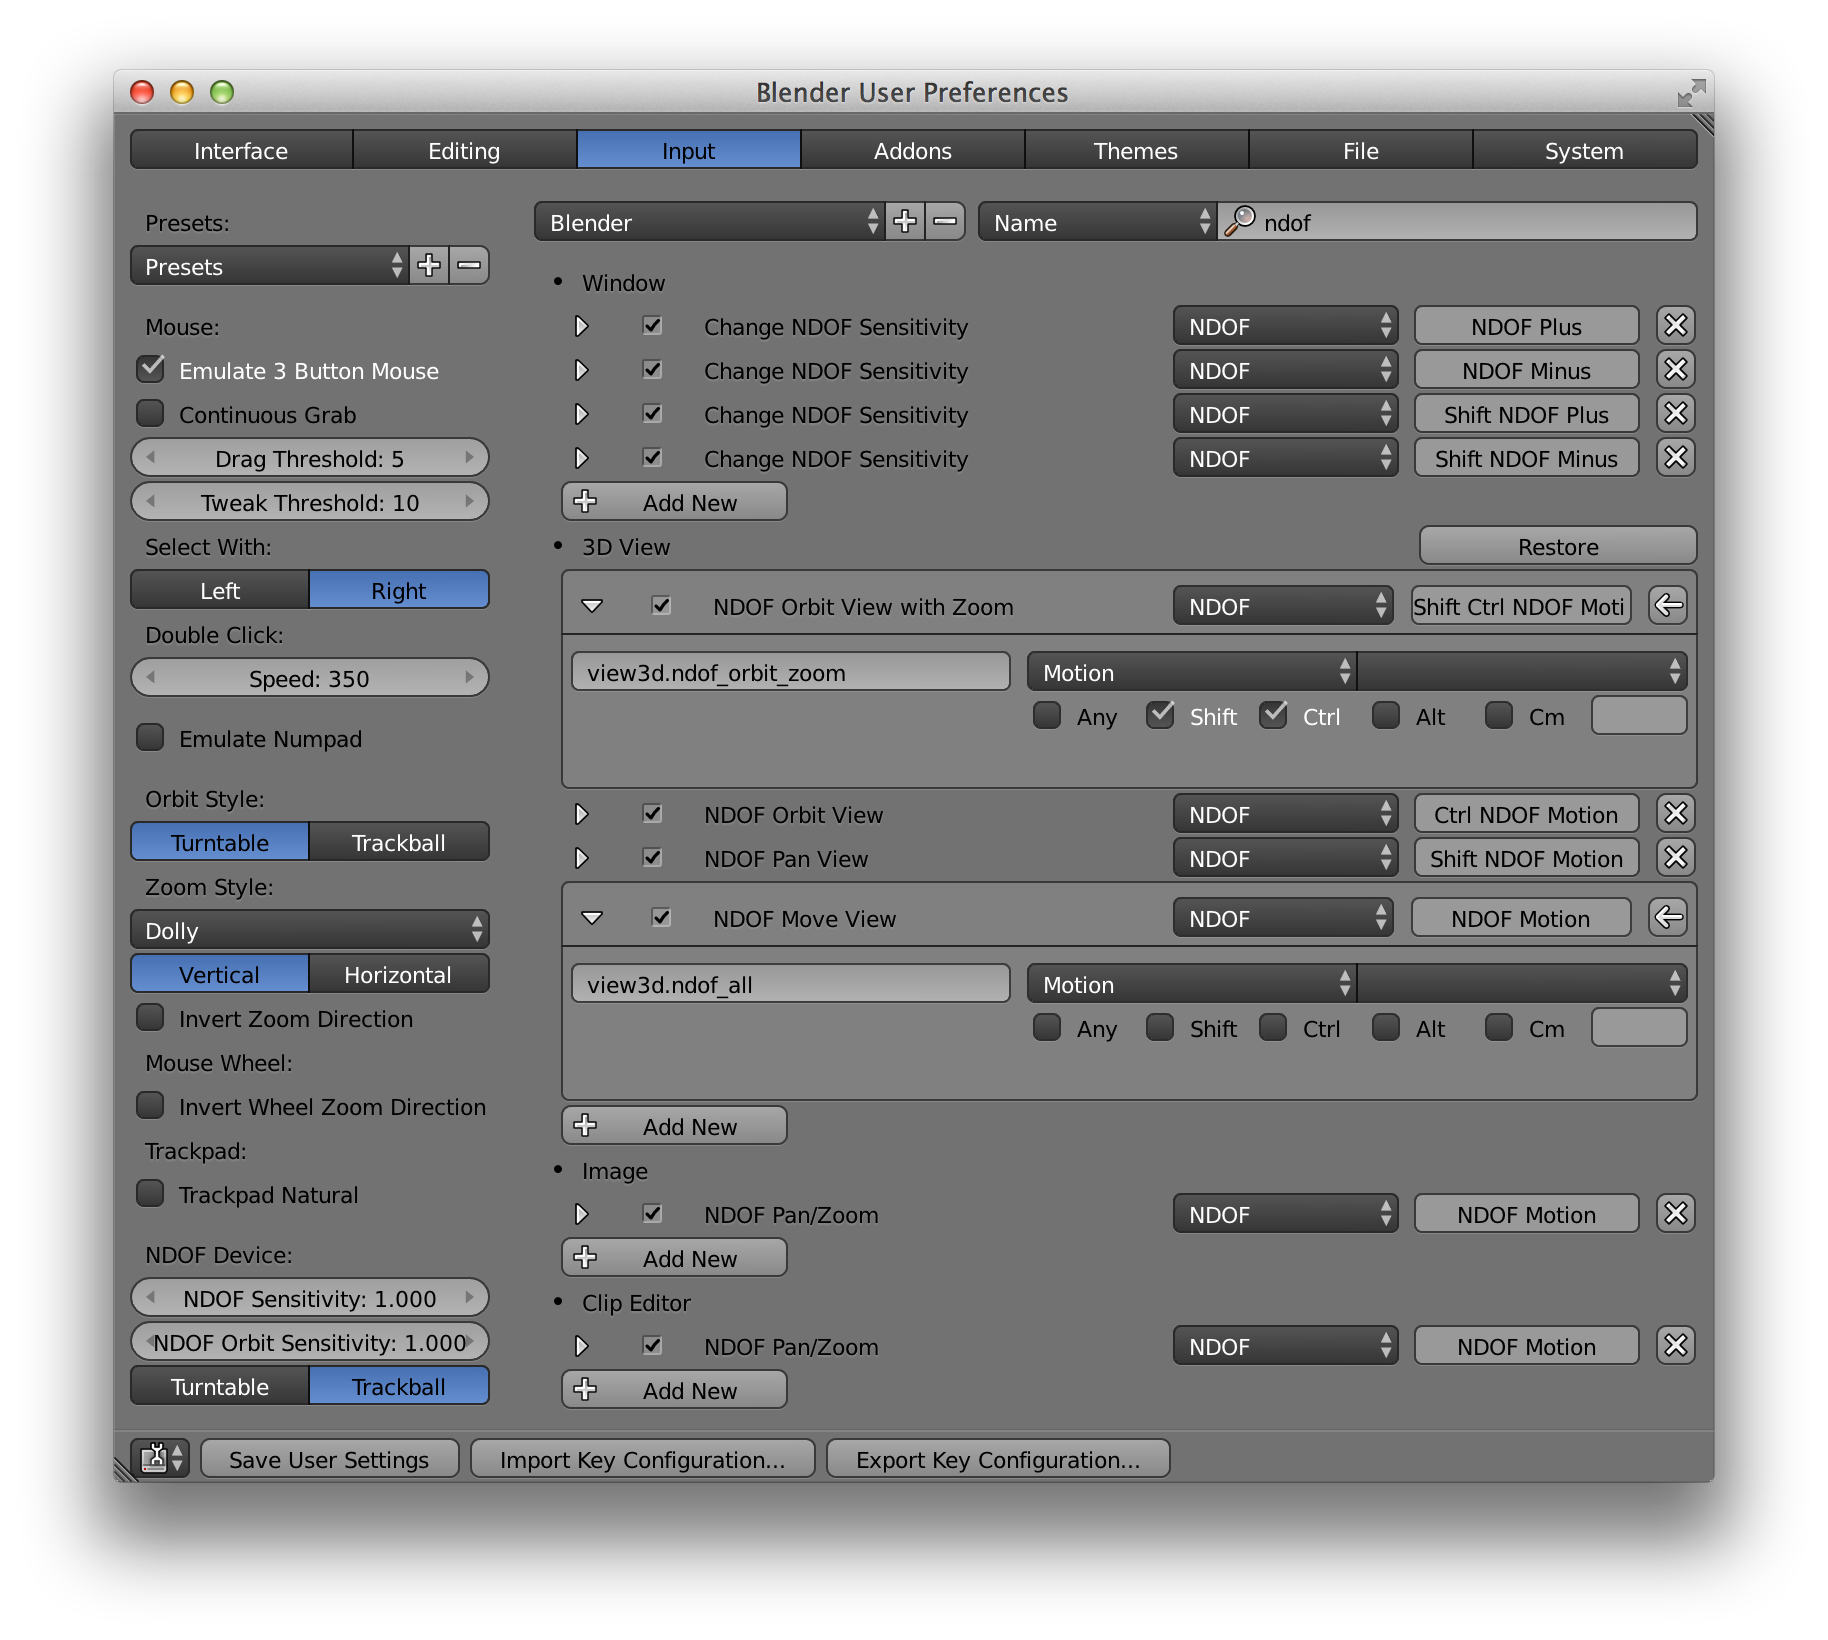Switch to the Interface tab

(241, 150)
